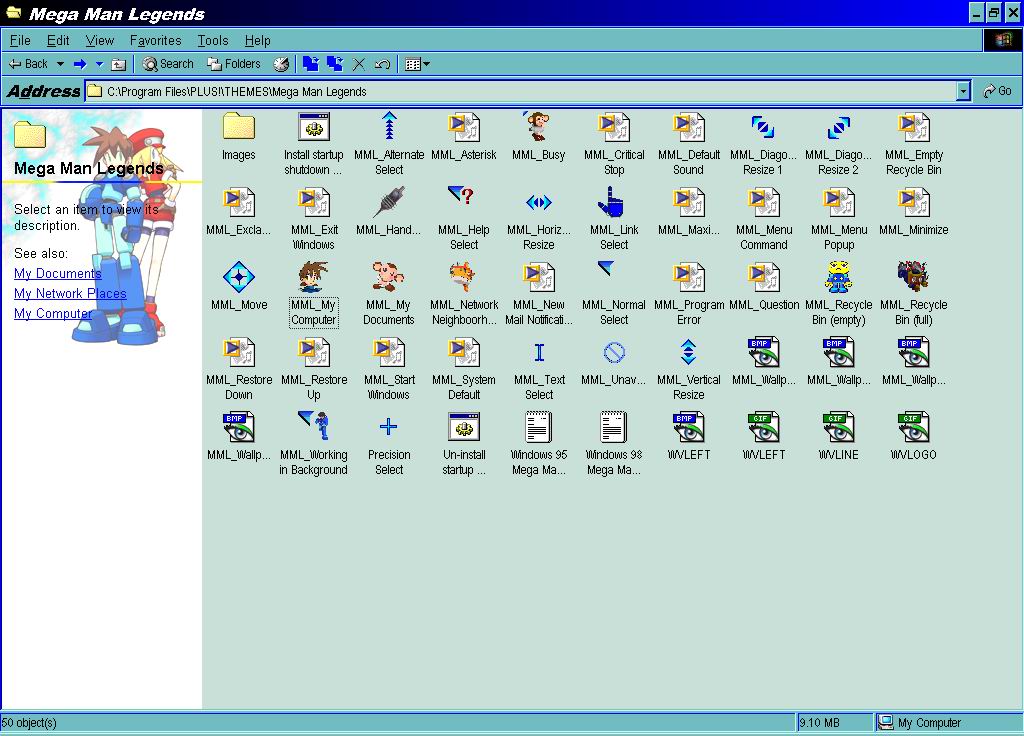Select the MML_Diago... Resize 2 cursor
This screenshot has width=1024, height=736.
(839, 144)
